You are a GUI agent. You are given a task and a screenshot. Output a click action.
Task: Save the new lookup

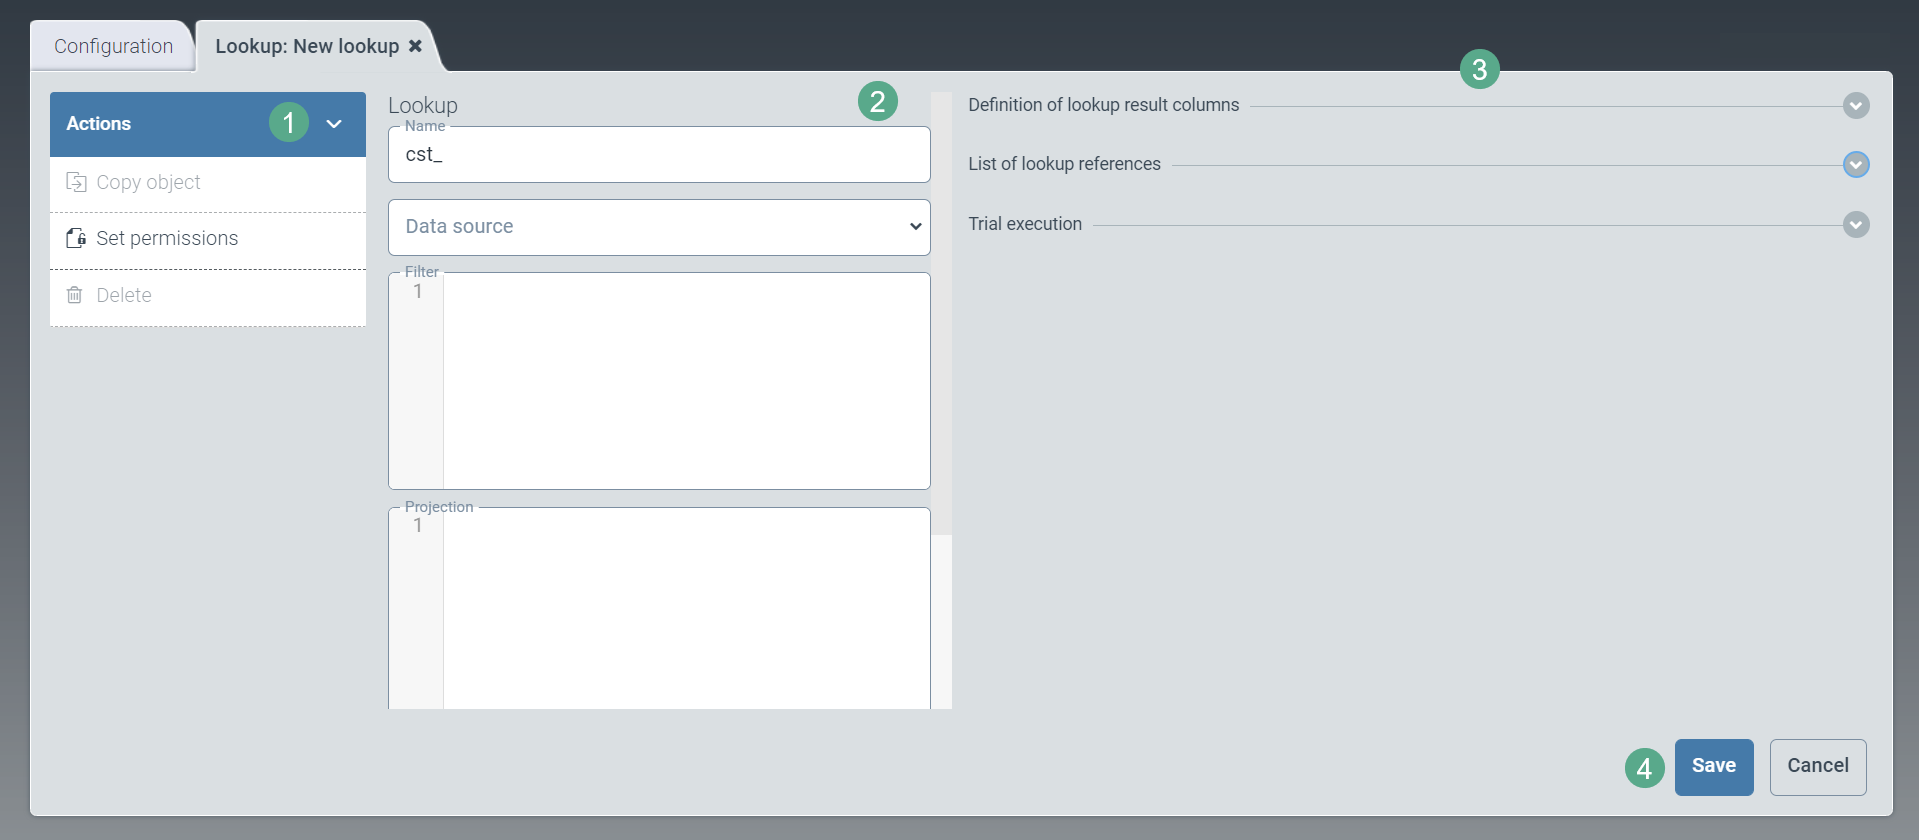pyautogui.click(x=1713, y=767)
